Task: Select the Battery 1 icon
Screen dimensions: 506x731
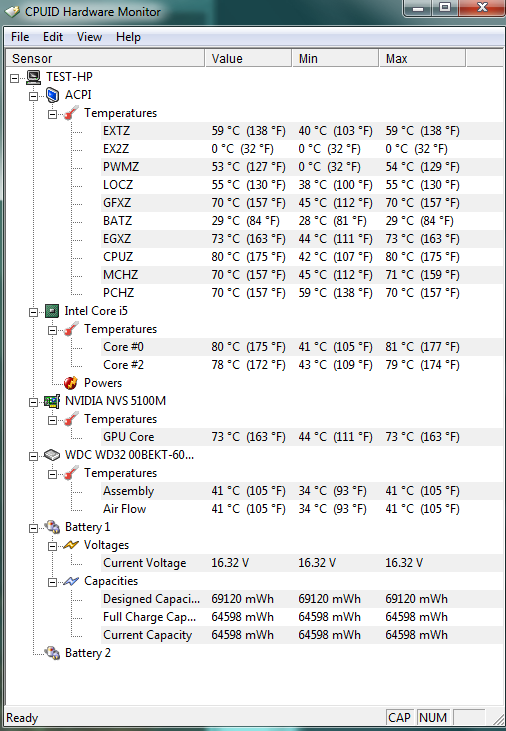Action: [52, 527]
